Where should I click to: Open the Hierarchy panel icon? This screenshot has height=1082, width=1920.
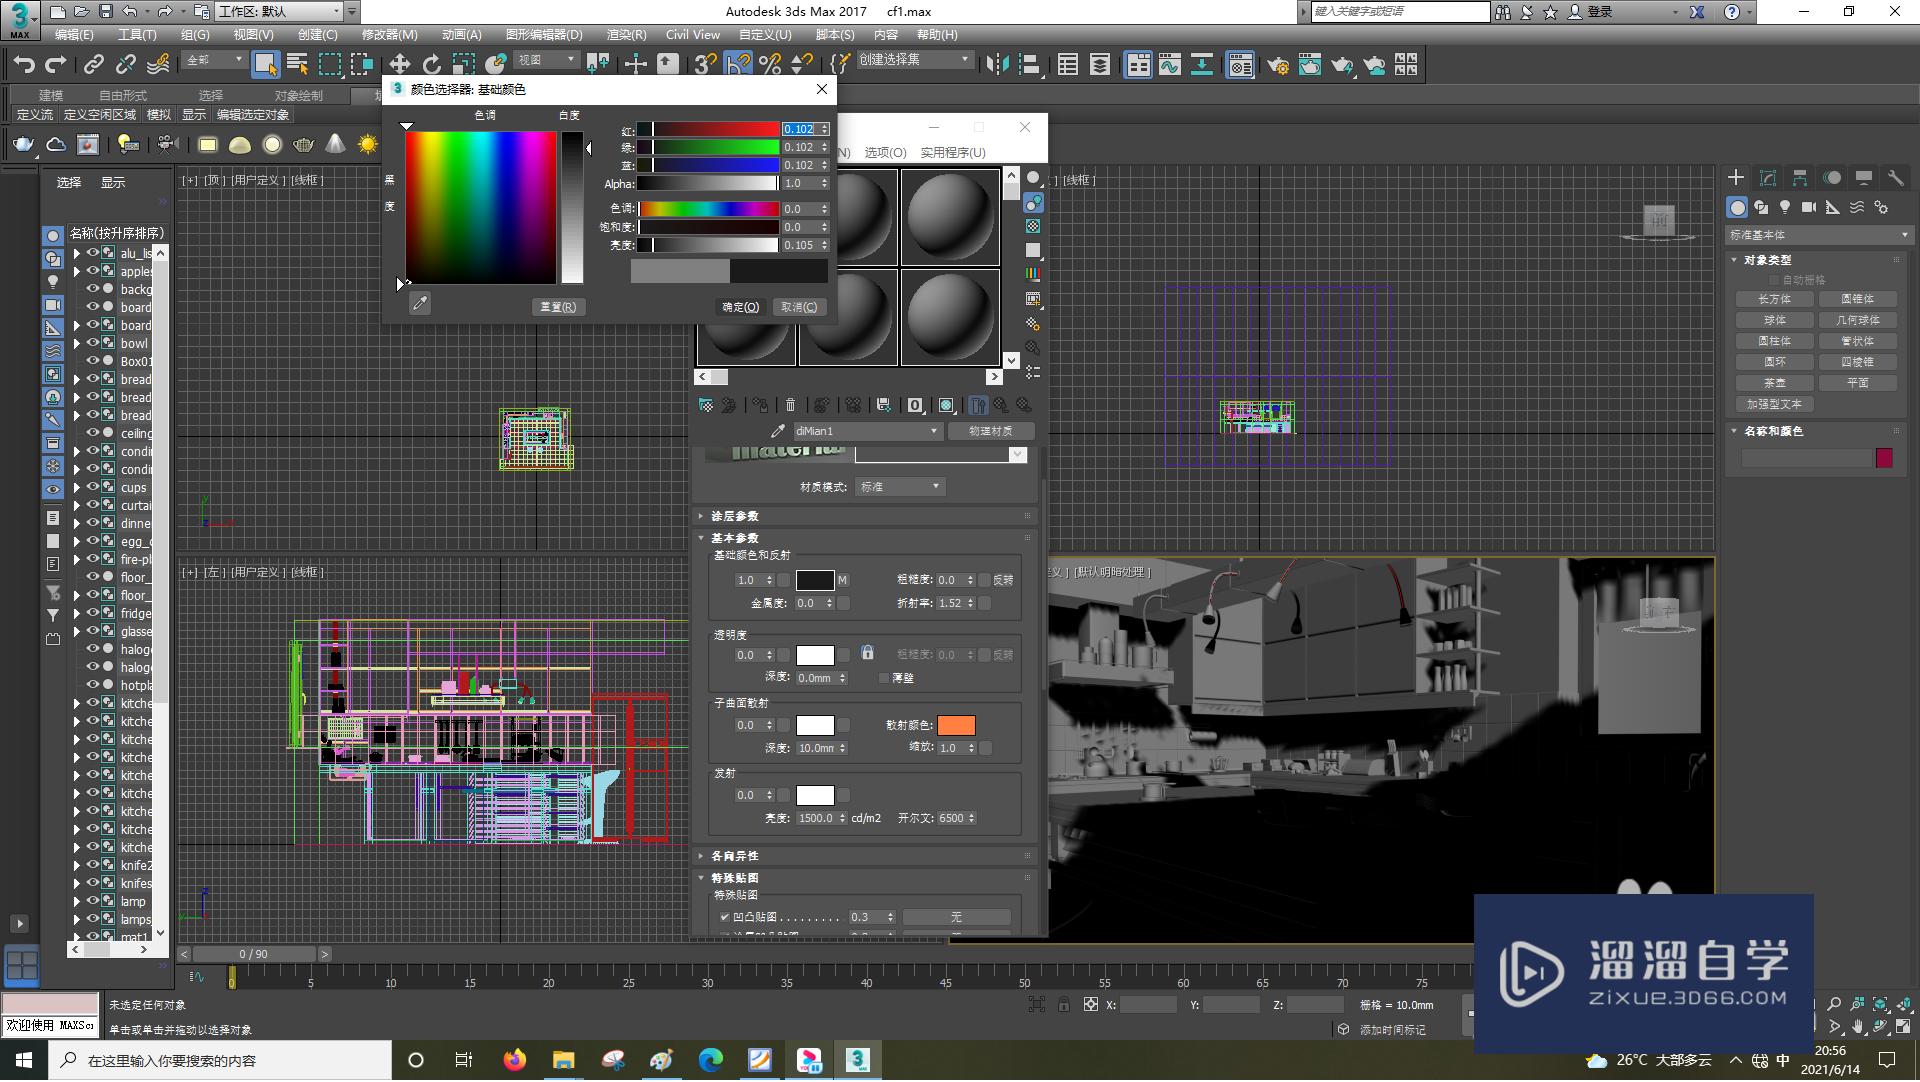pos(1800,178)
